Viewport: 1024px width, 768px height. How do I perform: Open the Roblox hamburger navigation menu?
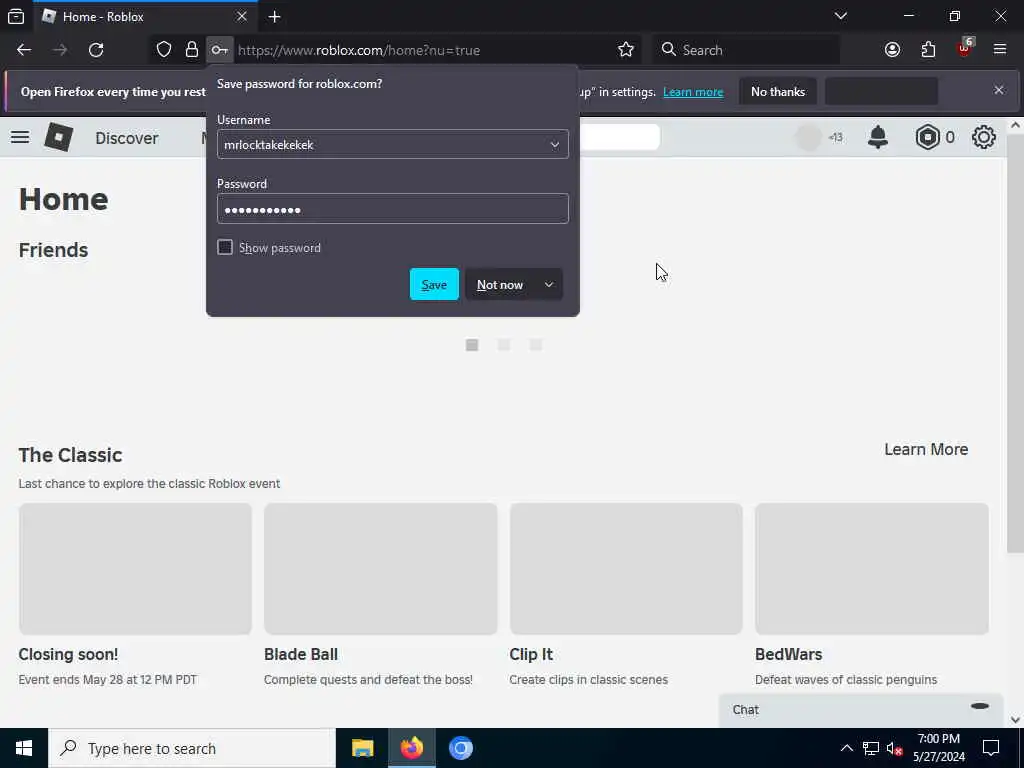(x=20, y=137)
